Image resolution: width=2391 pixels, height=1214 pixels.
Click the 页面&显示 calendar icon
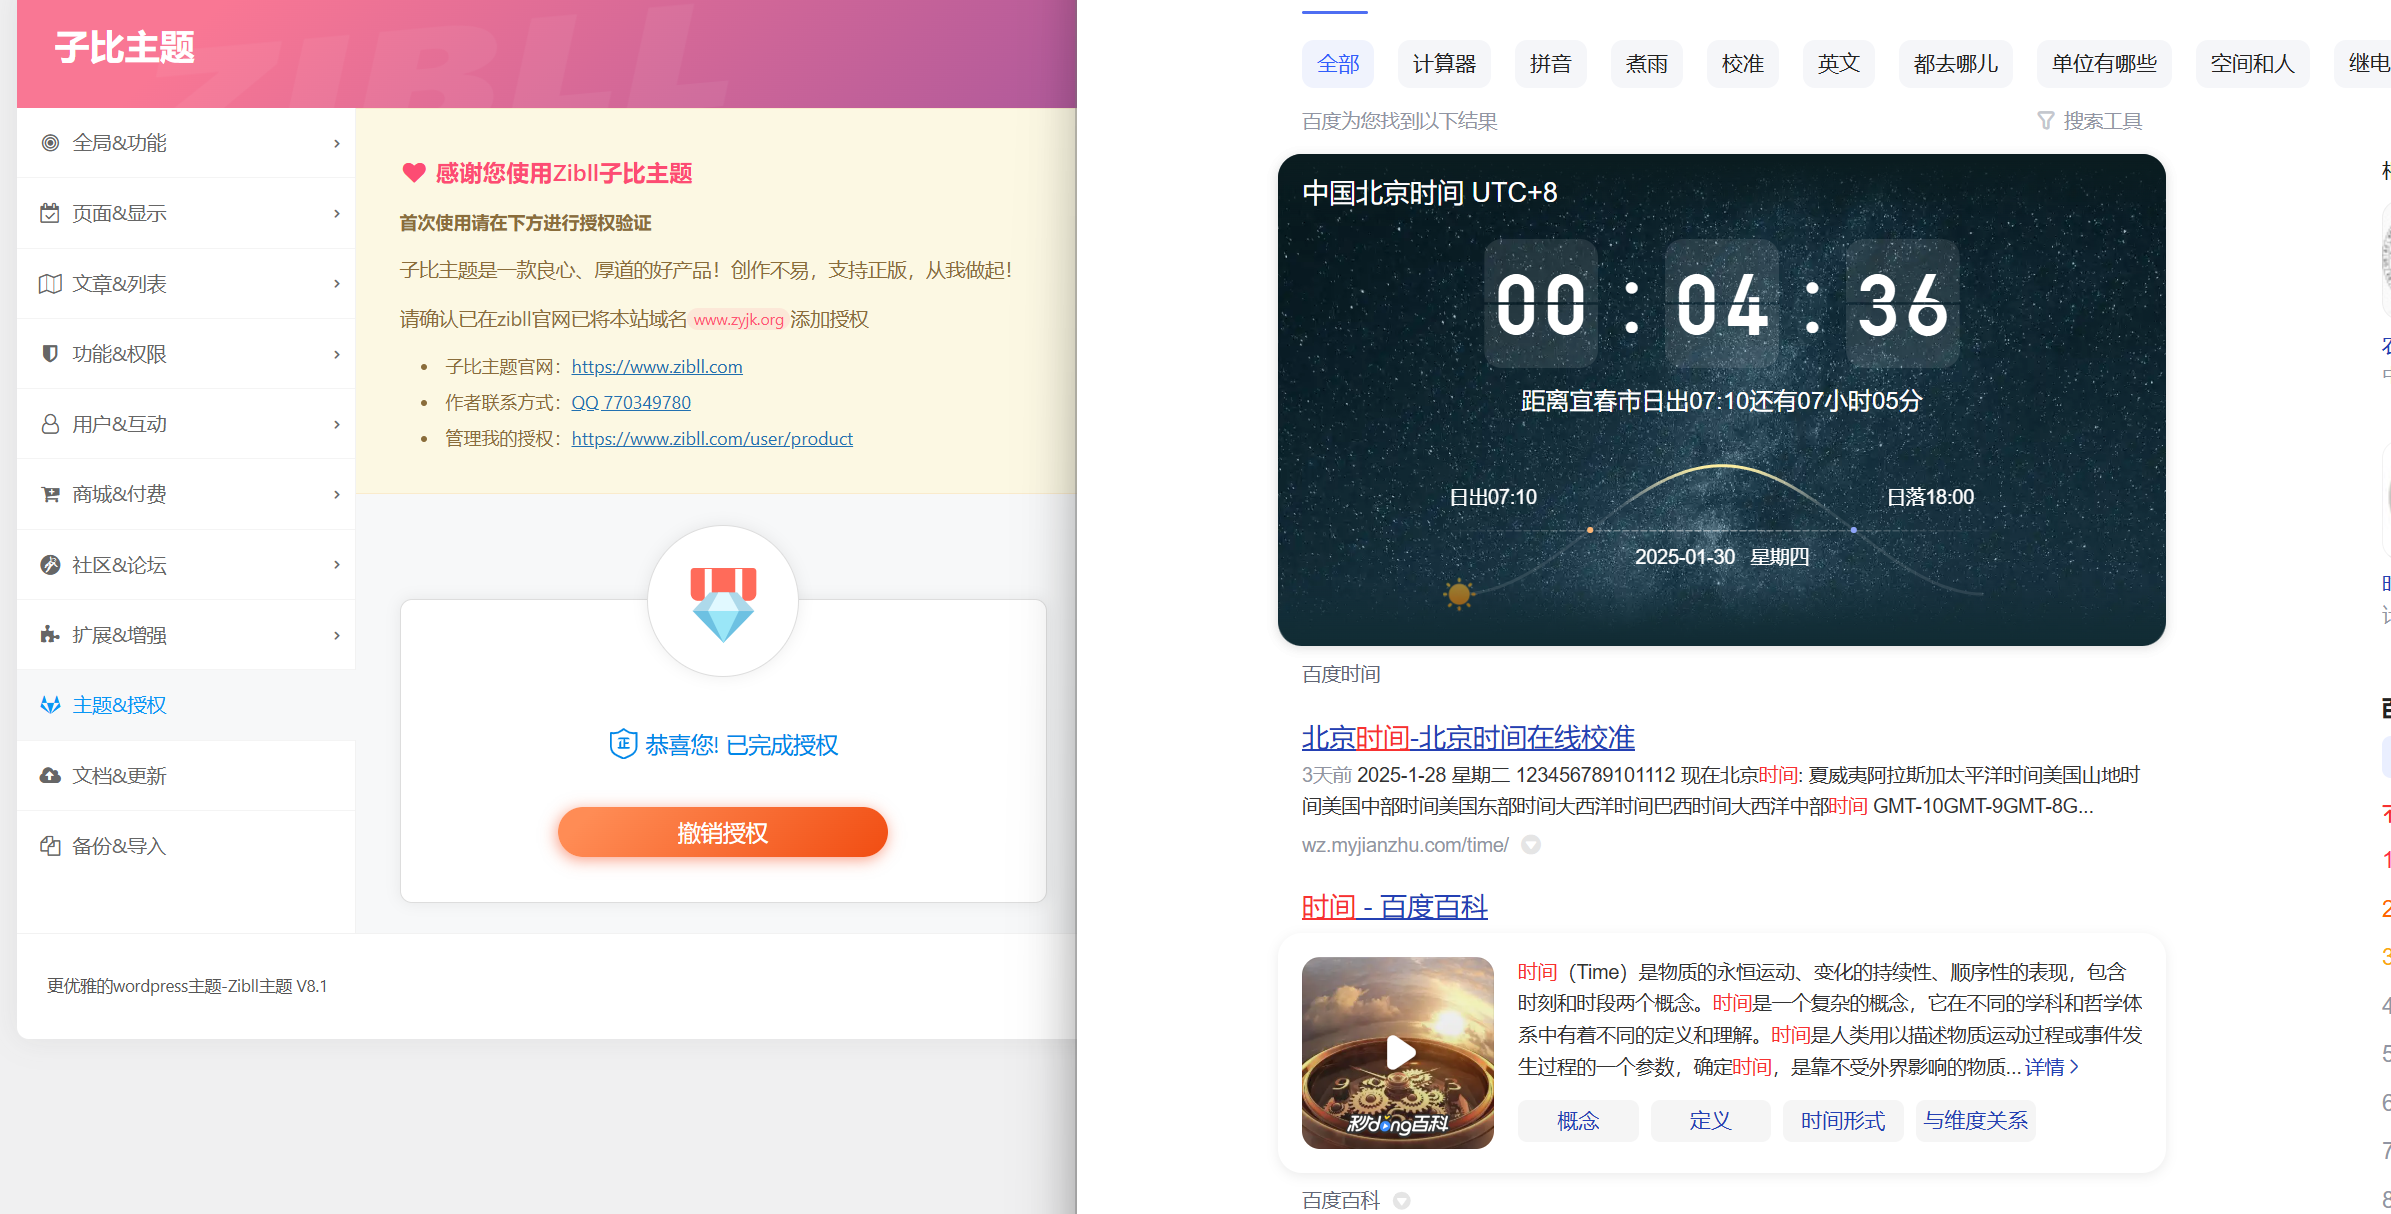(50, 213)
